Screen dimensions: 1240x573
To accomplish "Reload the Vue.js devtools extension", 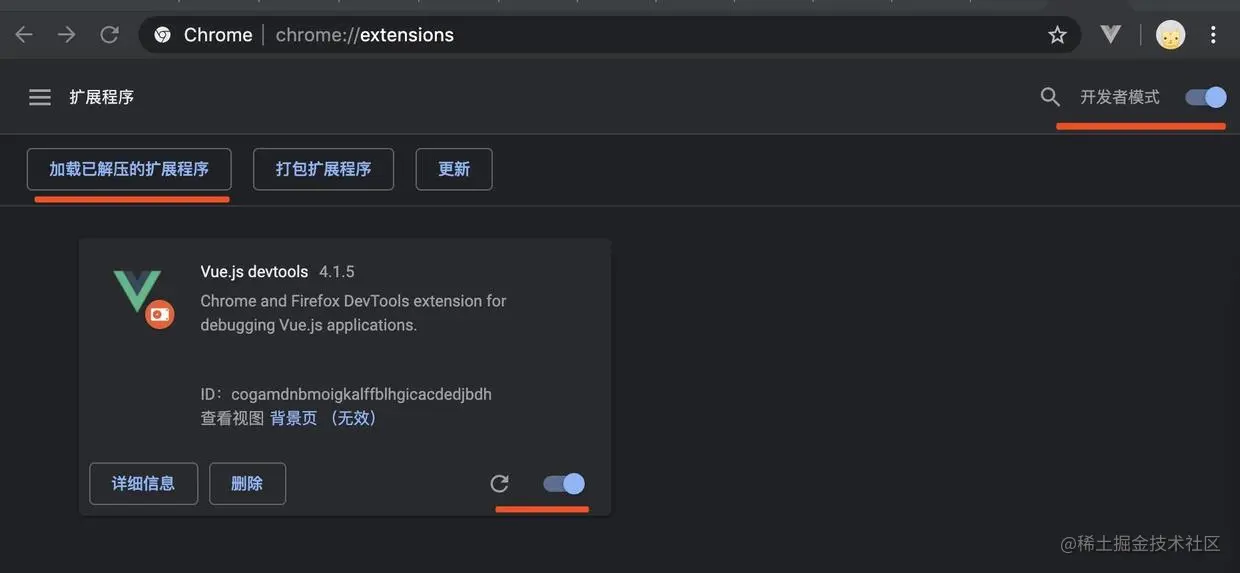I will coord(500,484).
